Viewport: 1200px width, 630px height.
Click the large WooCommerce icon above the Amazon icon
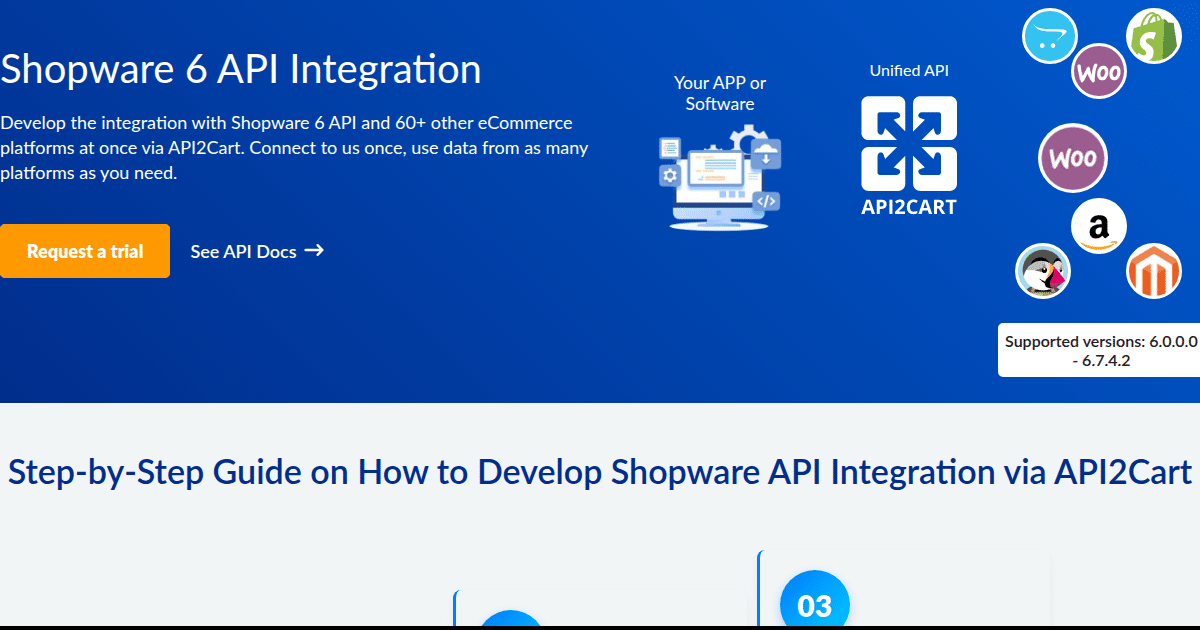(1074, 158)
